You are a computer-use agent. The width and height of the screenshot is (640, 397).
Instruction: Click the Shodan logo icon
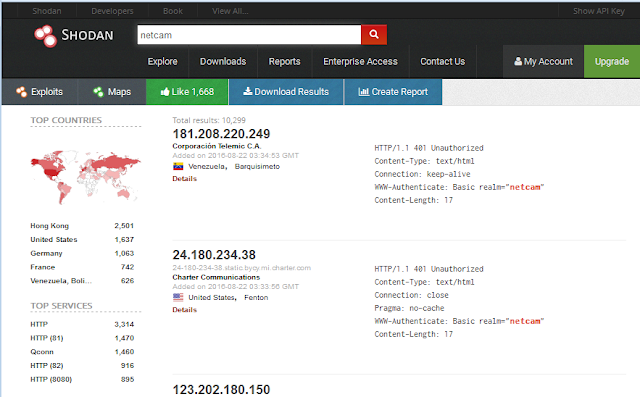[x=45, y=36]
